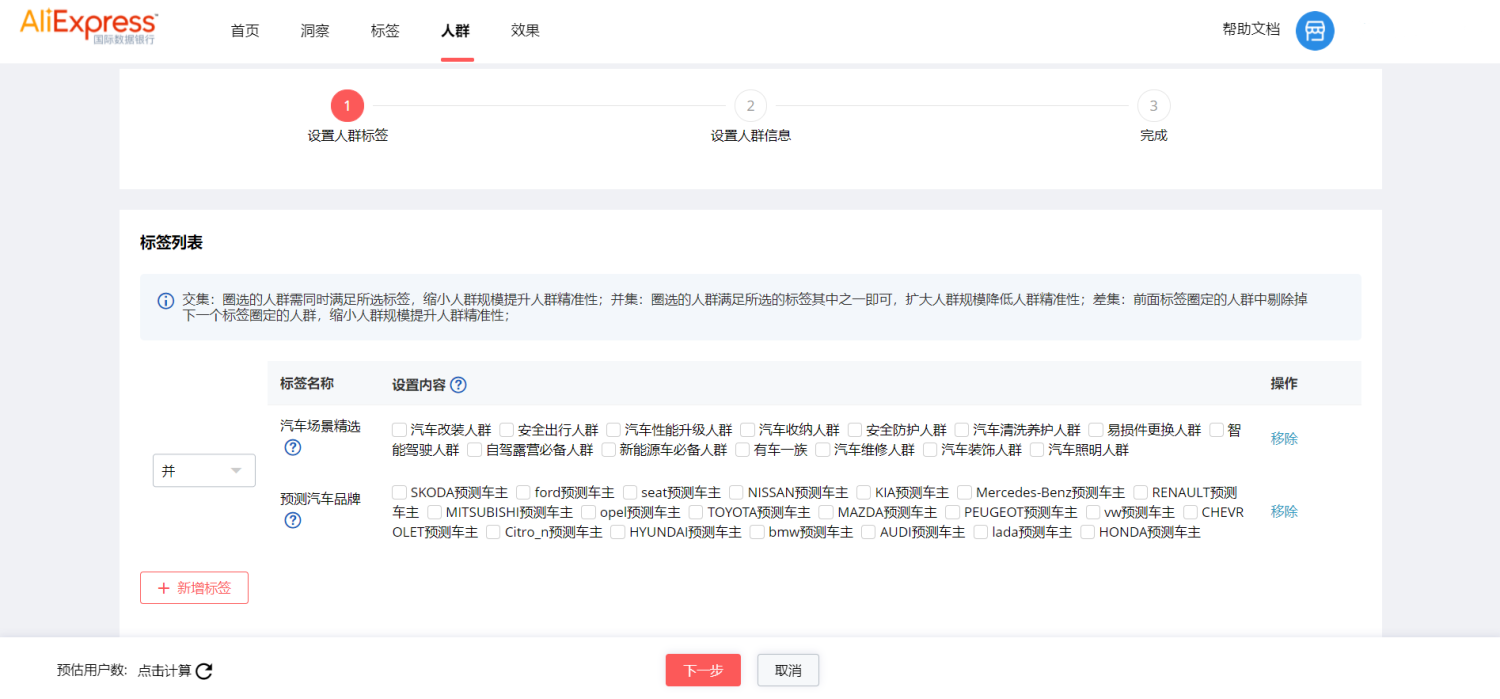This screenshot has width=1500, height=699.
Task: Check KIA预测车主 checkbox
Action: point(864,492)
